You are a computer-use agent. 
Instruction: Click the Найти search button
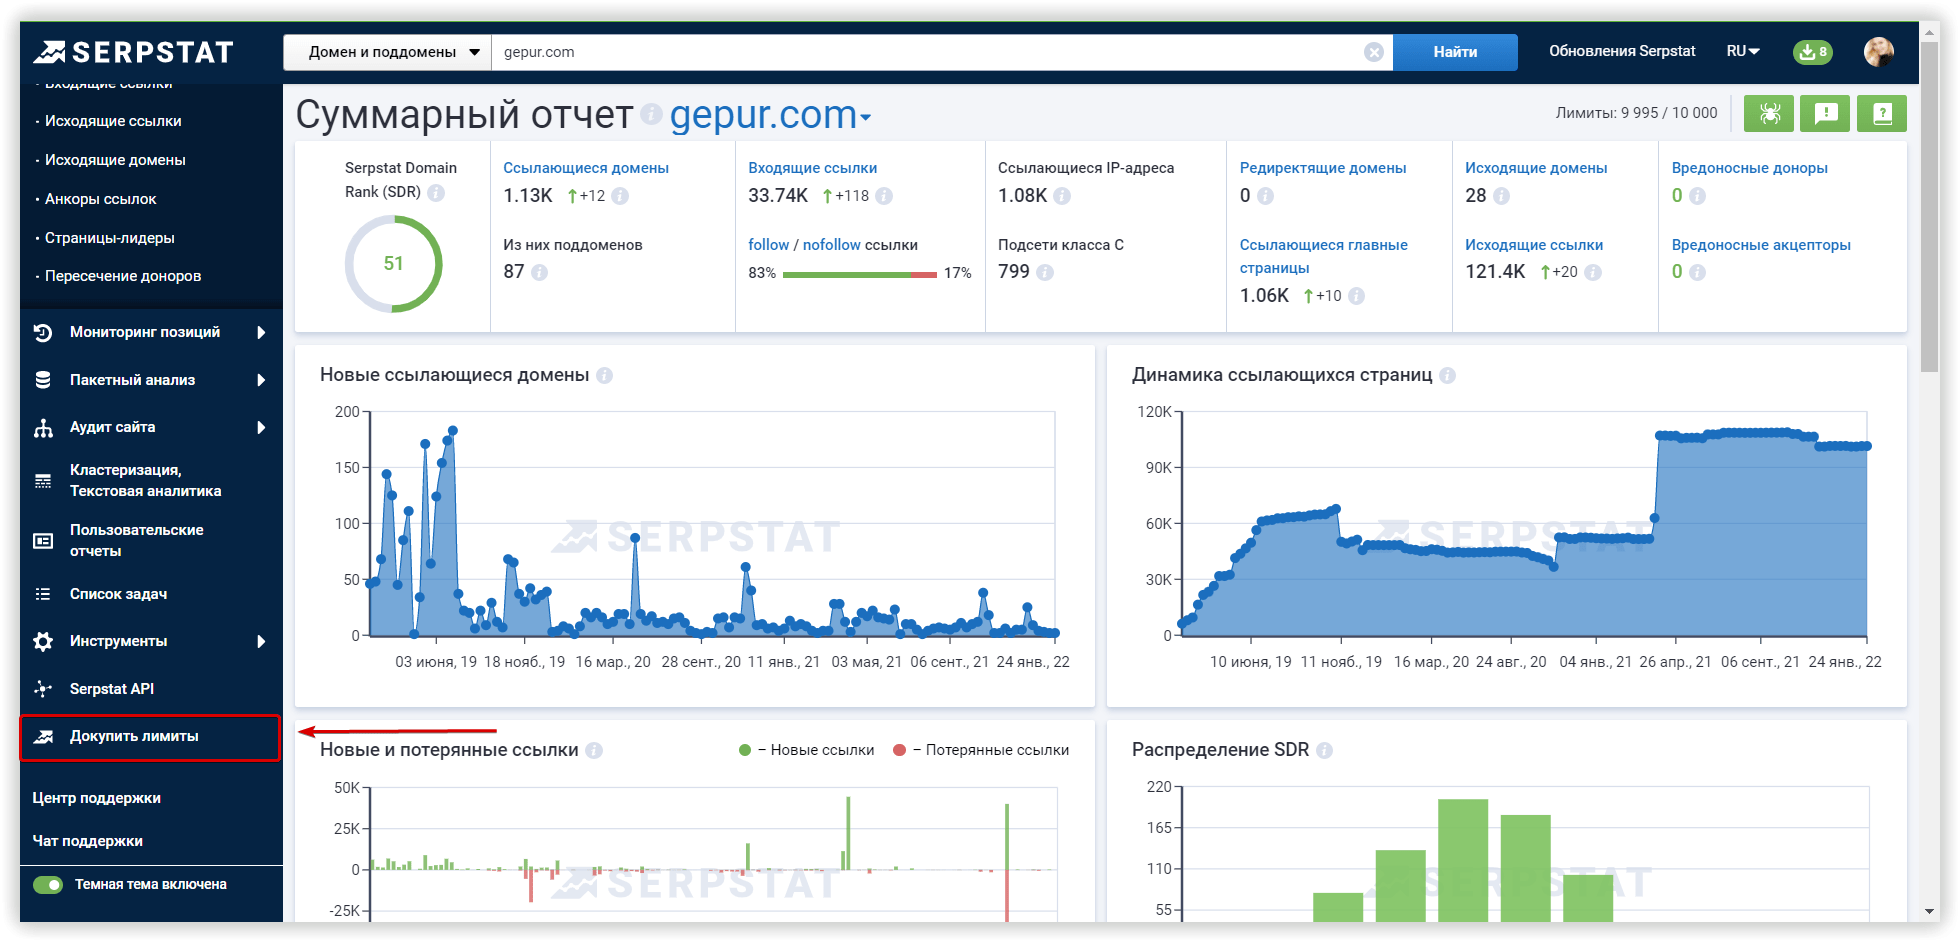point(1455,52)
